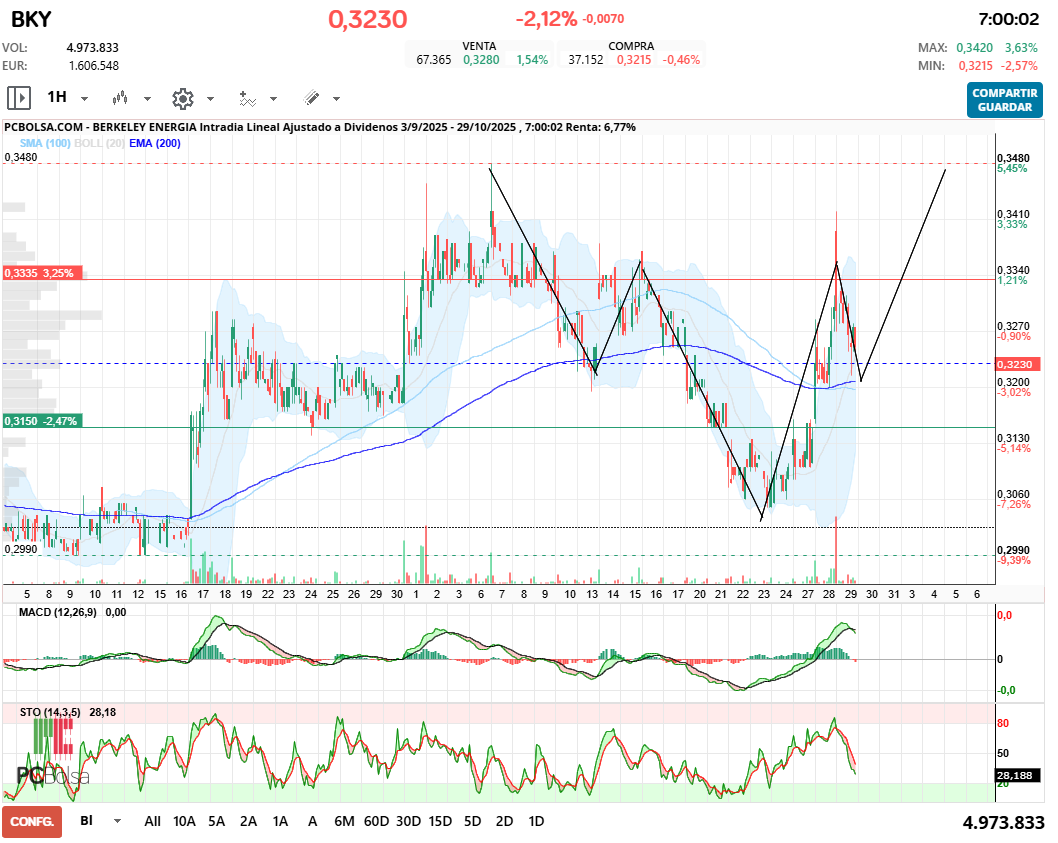Select the A time range

pos(312,821)
